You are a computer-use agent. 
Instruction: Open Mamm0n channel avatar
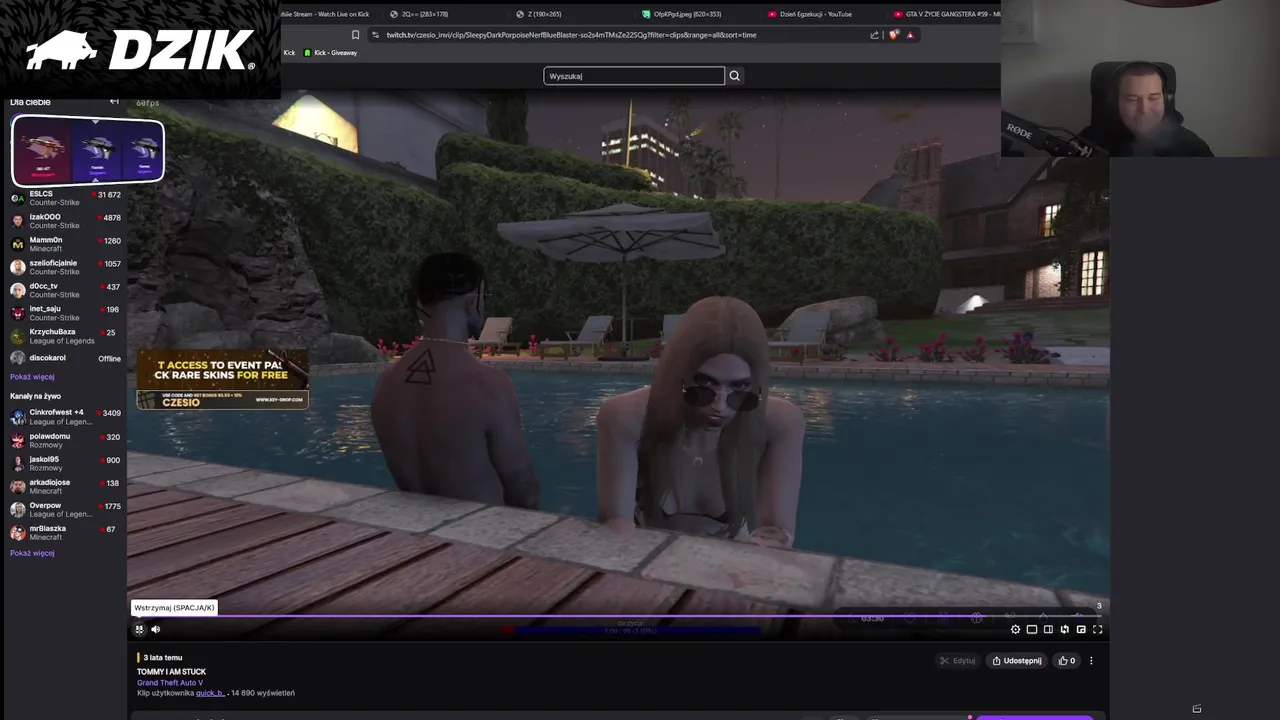pos(17,244)
